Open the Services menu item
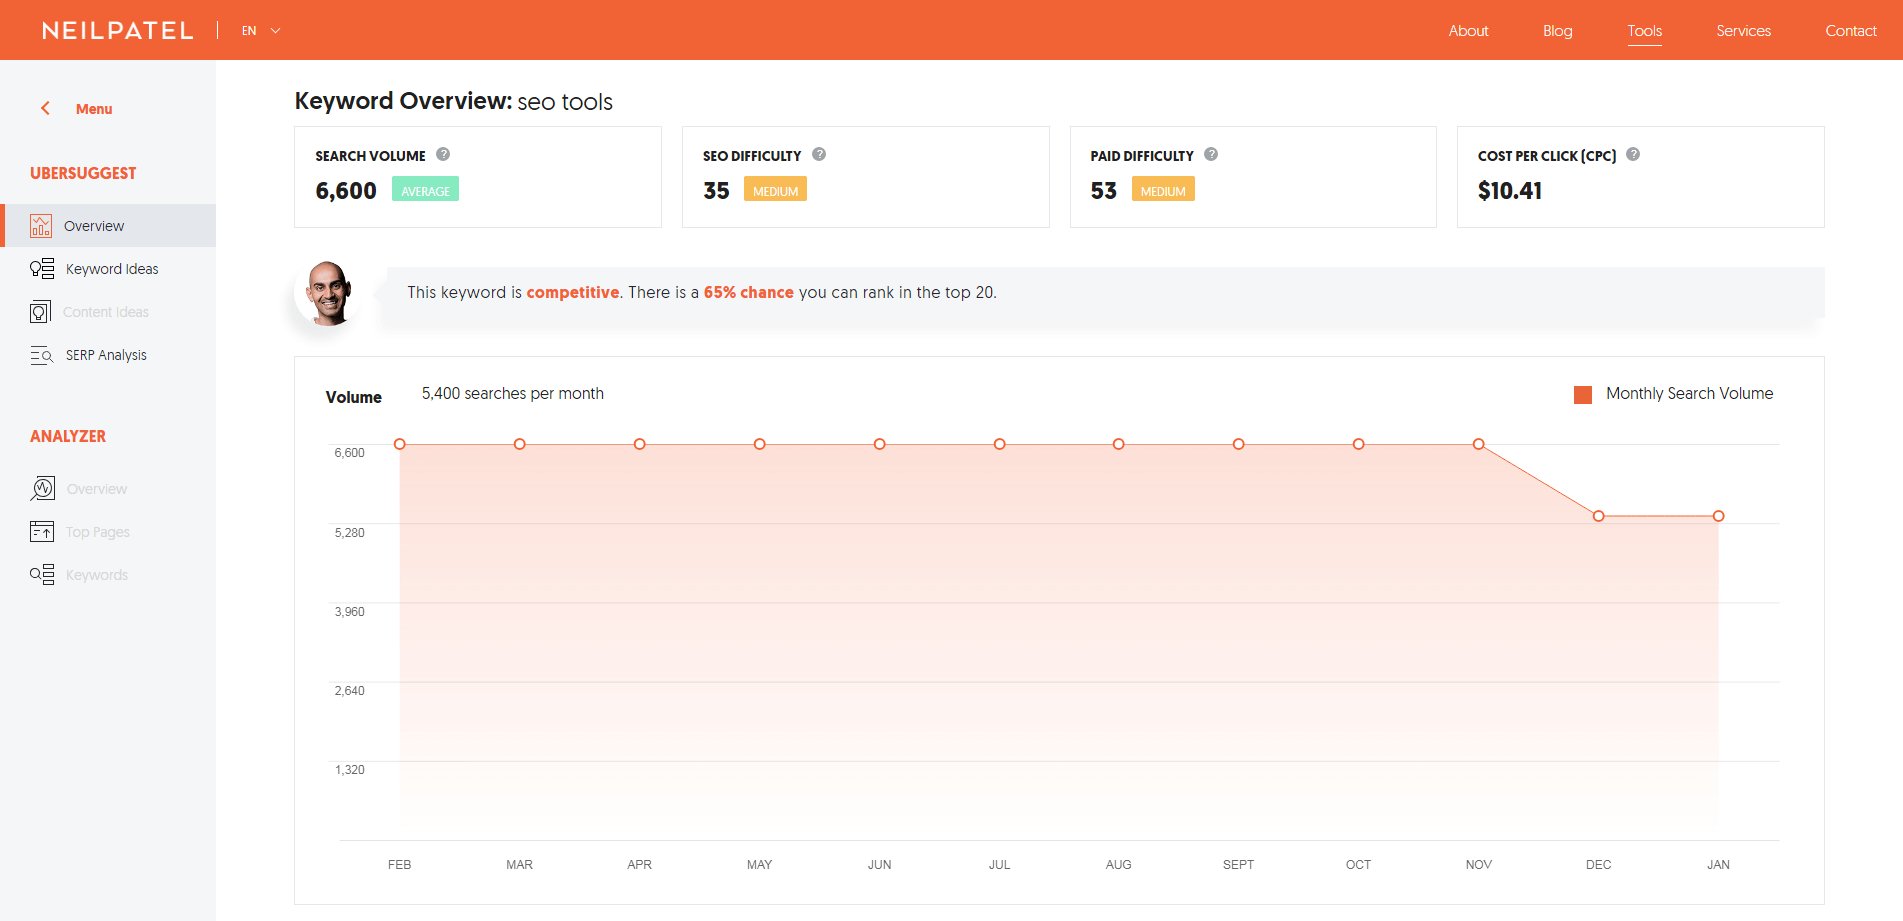This screenshot has width=1903, height=921. [1743, 31]
